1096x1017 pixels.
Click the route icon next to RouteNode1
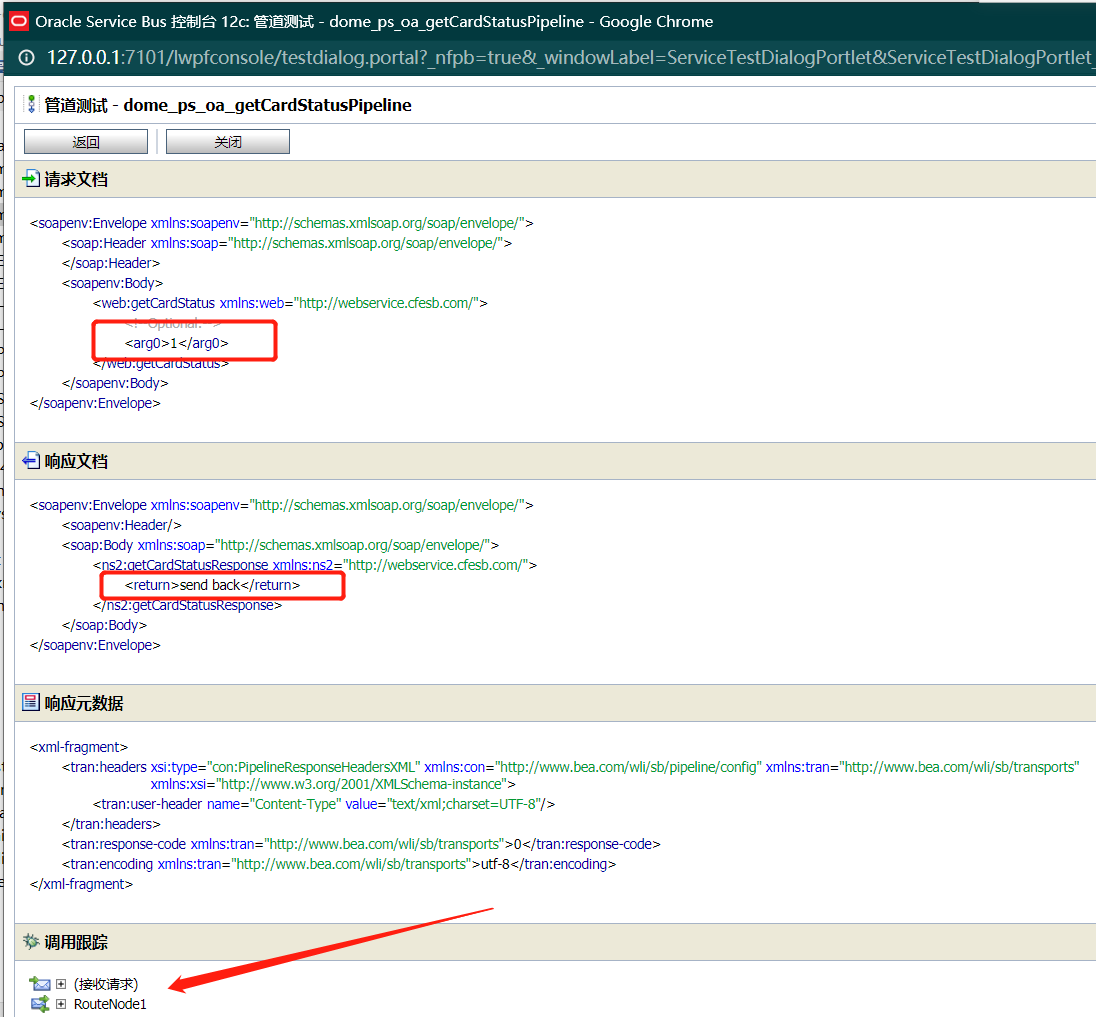pyautogui.click(x=40, y=1004)
